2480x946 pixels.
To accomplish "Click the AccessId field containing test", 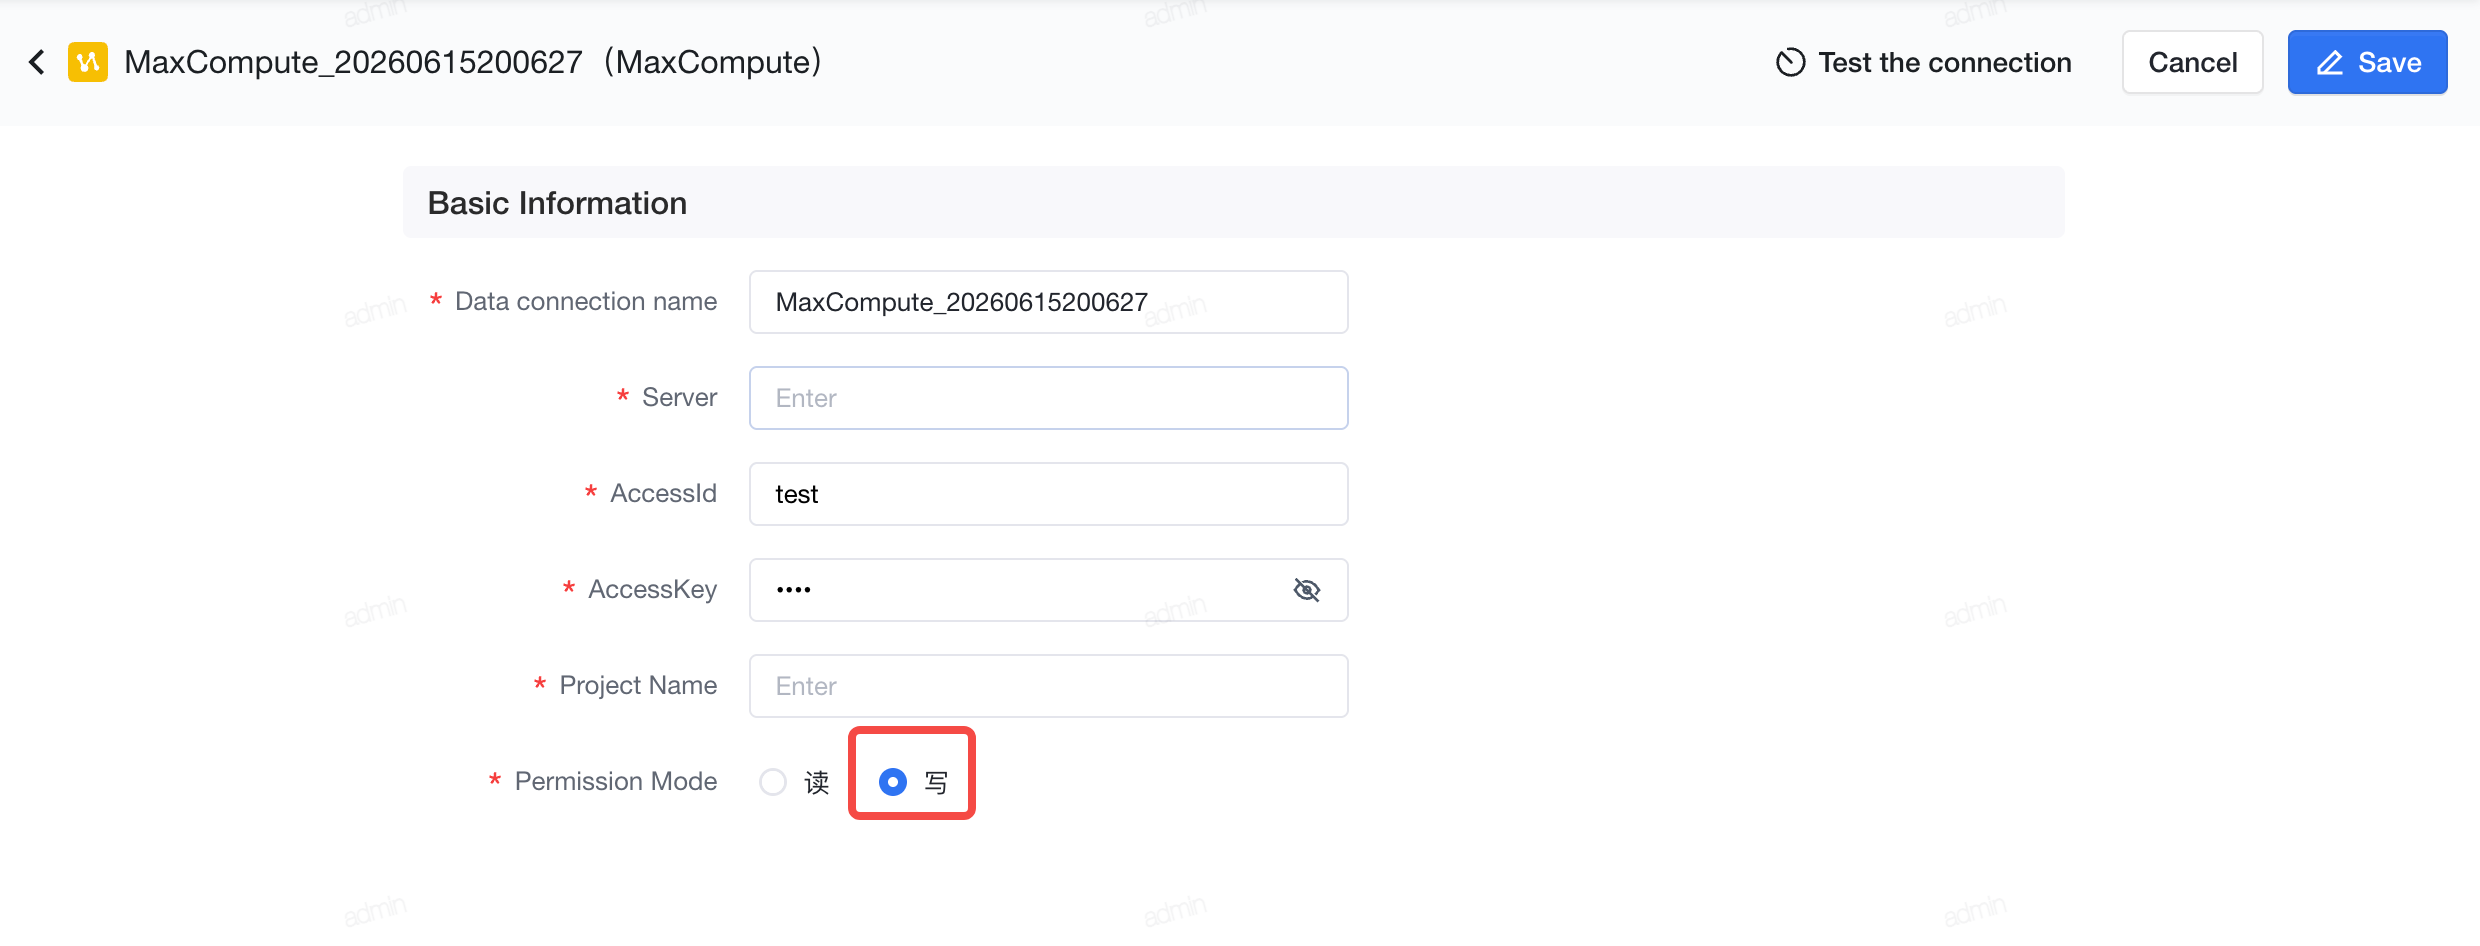I will coord(1048,494).
